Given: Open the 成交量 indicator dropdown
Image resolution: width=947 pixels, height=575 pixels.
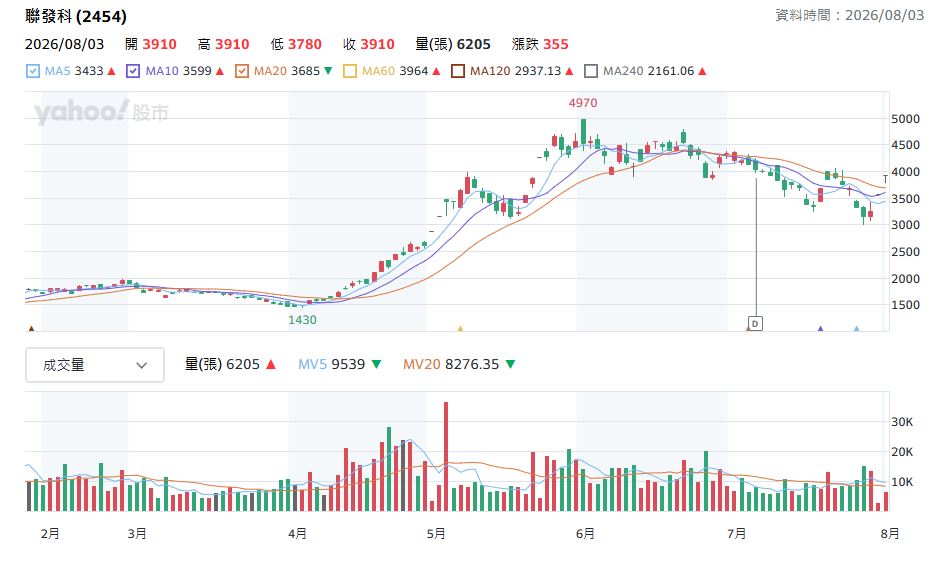Looking at the screenshot, I should tap(95, 365).
